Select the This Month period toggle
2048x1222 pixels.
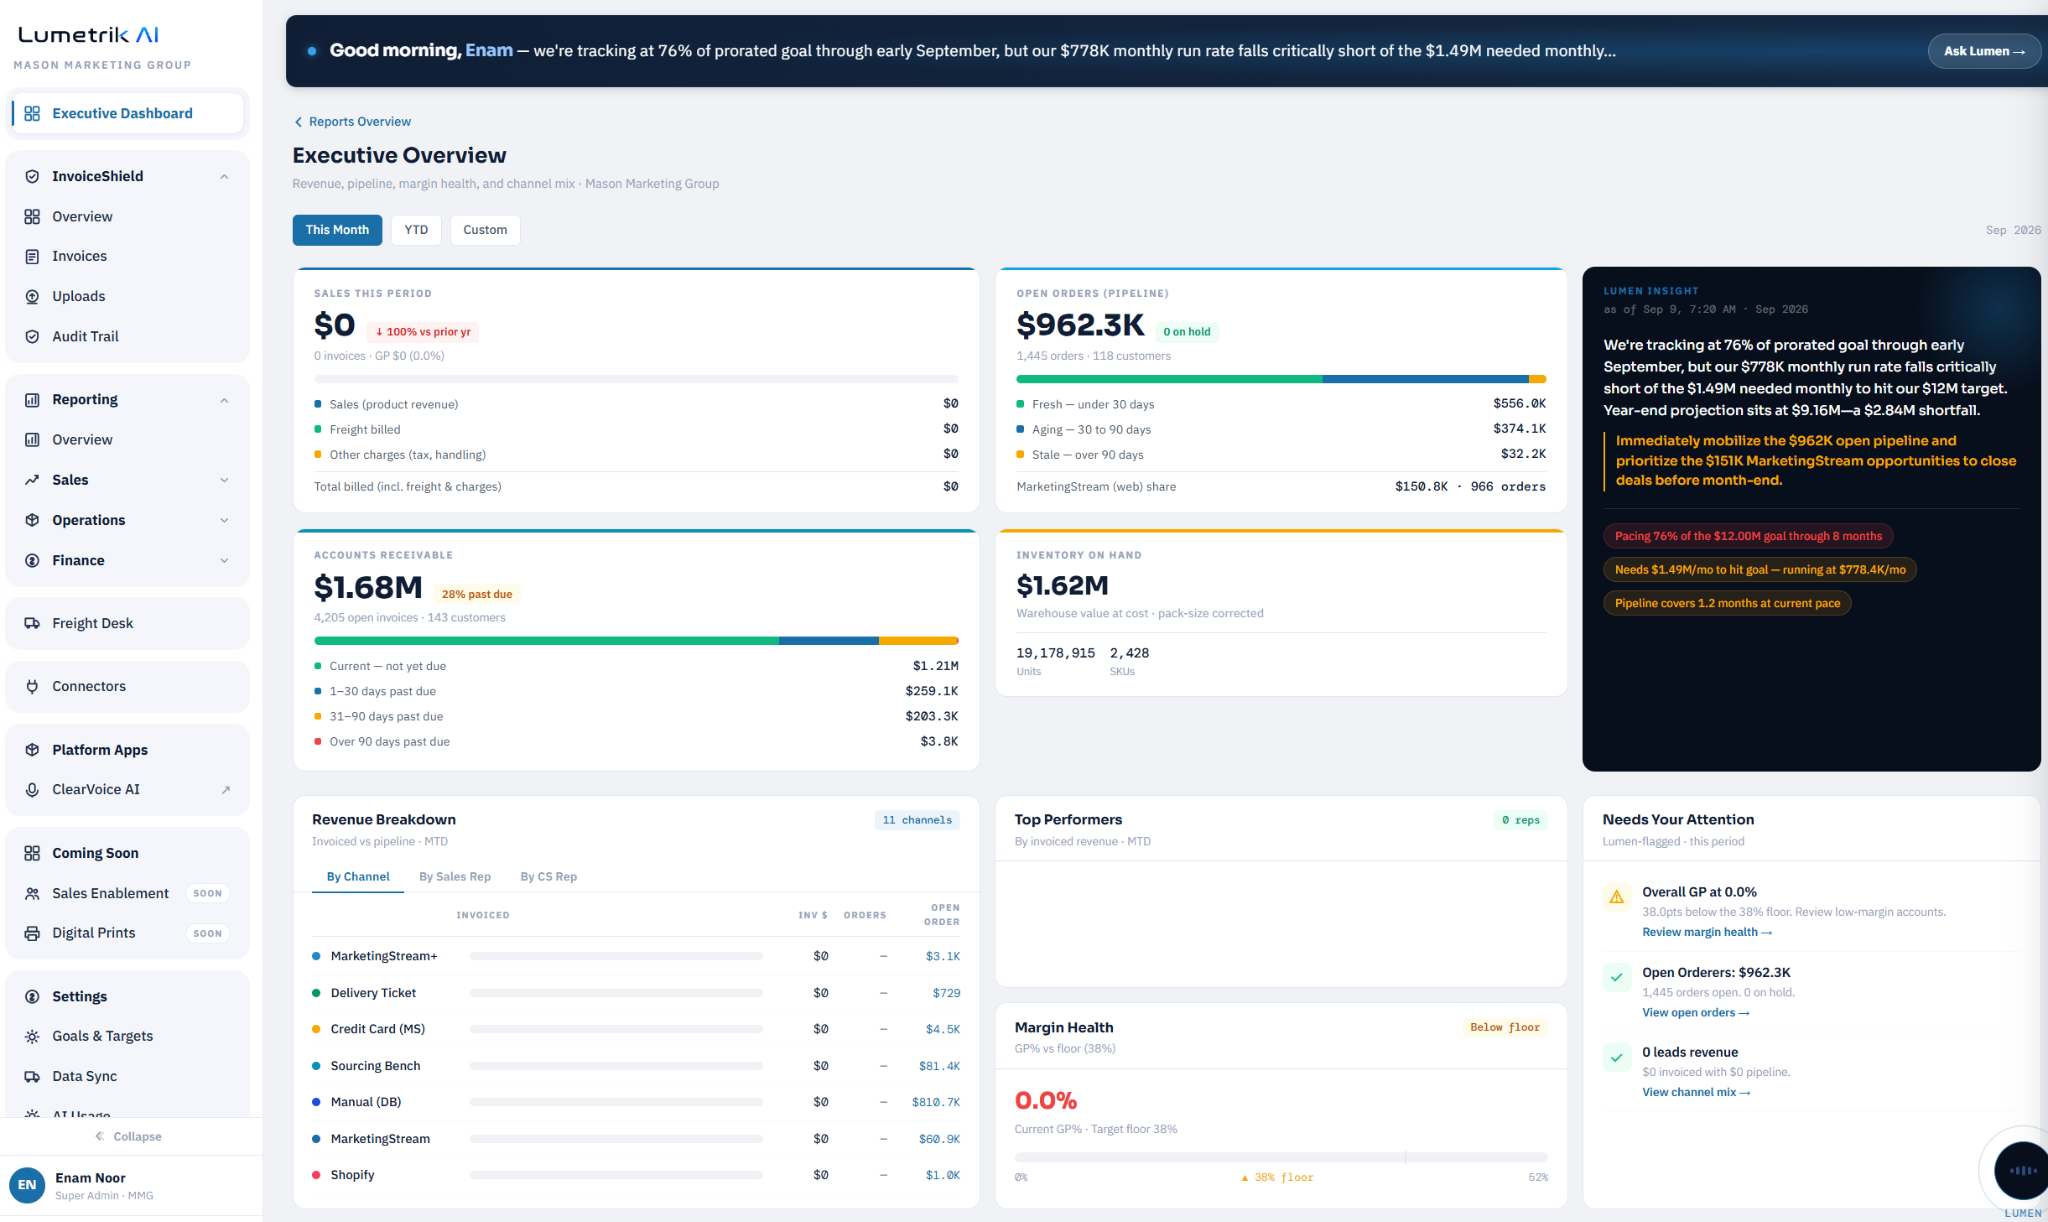coord(337,230)
